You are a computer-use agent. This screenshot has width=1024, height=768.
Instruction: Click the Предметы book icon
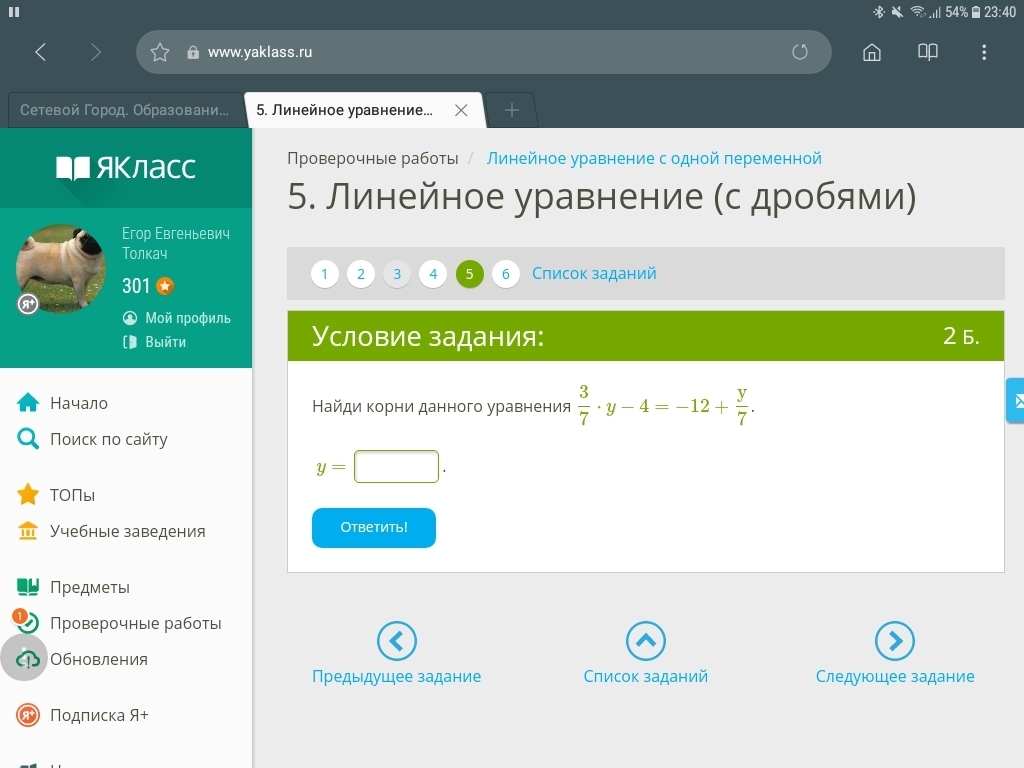pos(27,587)
